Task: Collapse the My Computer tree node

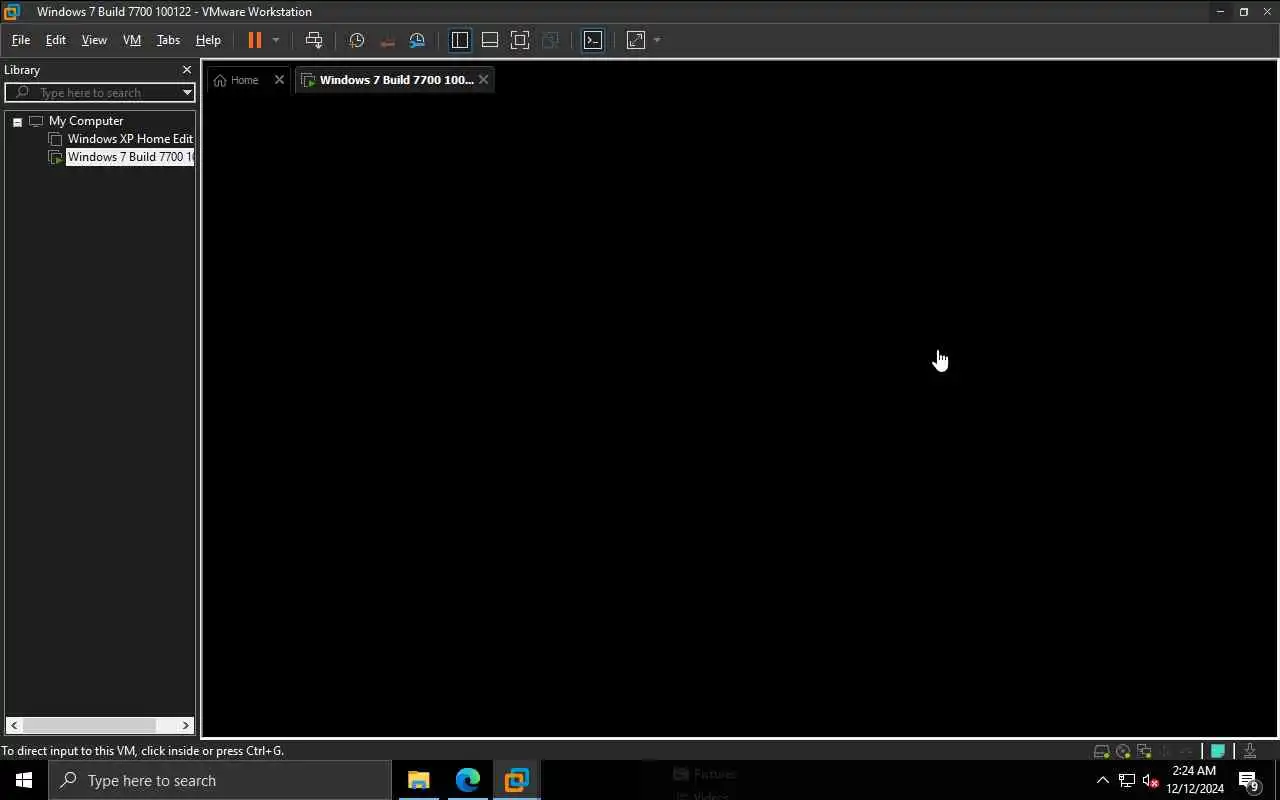Action: [x=17, y=121]
